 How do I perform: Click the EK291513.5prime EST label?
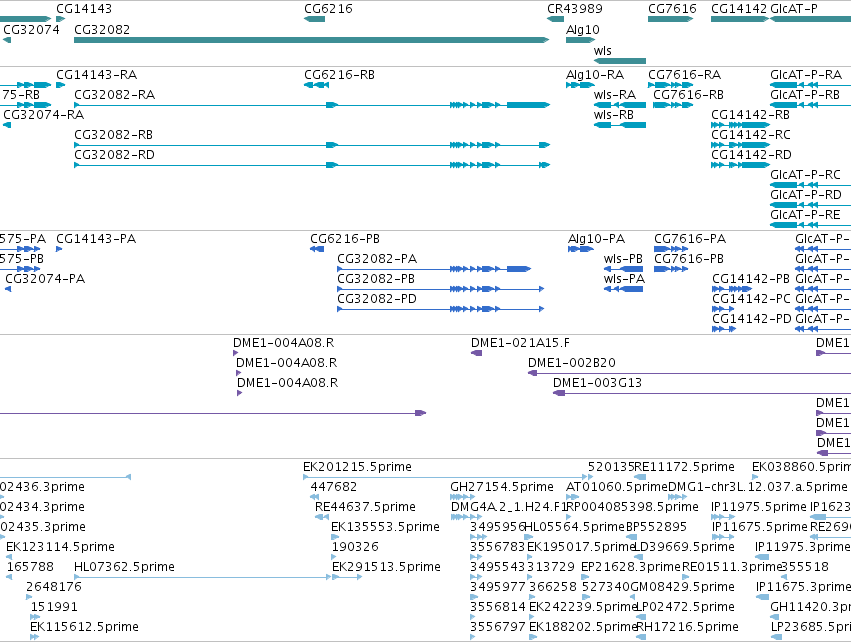tap(386, 567)
